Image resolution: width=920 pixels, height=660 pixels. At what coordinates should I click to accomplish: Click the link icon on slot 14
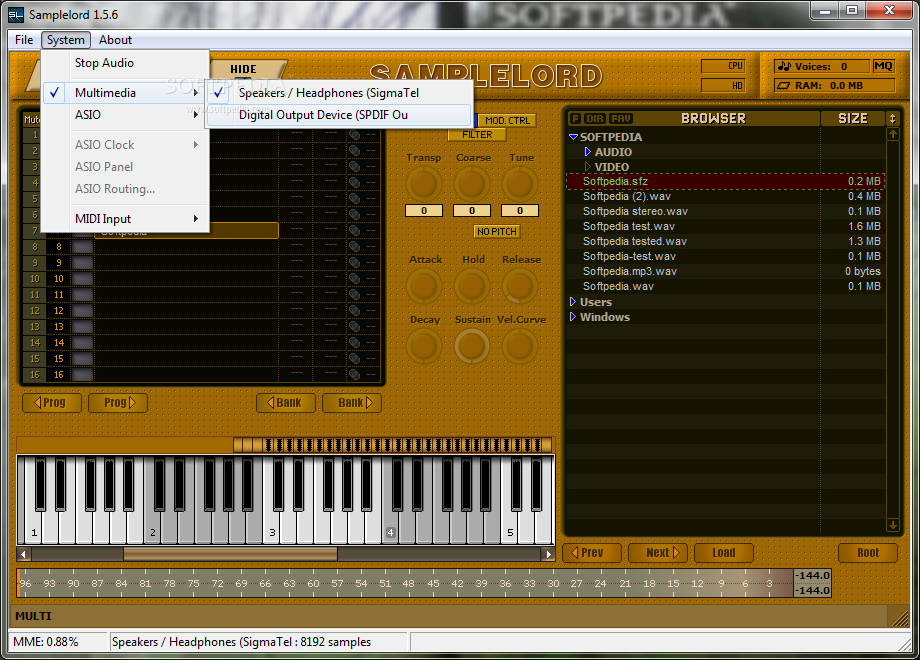click(354, 343)
